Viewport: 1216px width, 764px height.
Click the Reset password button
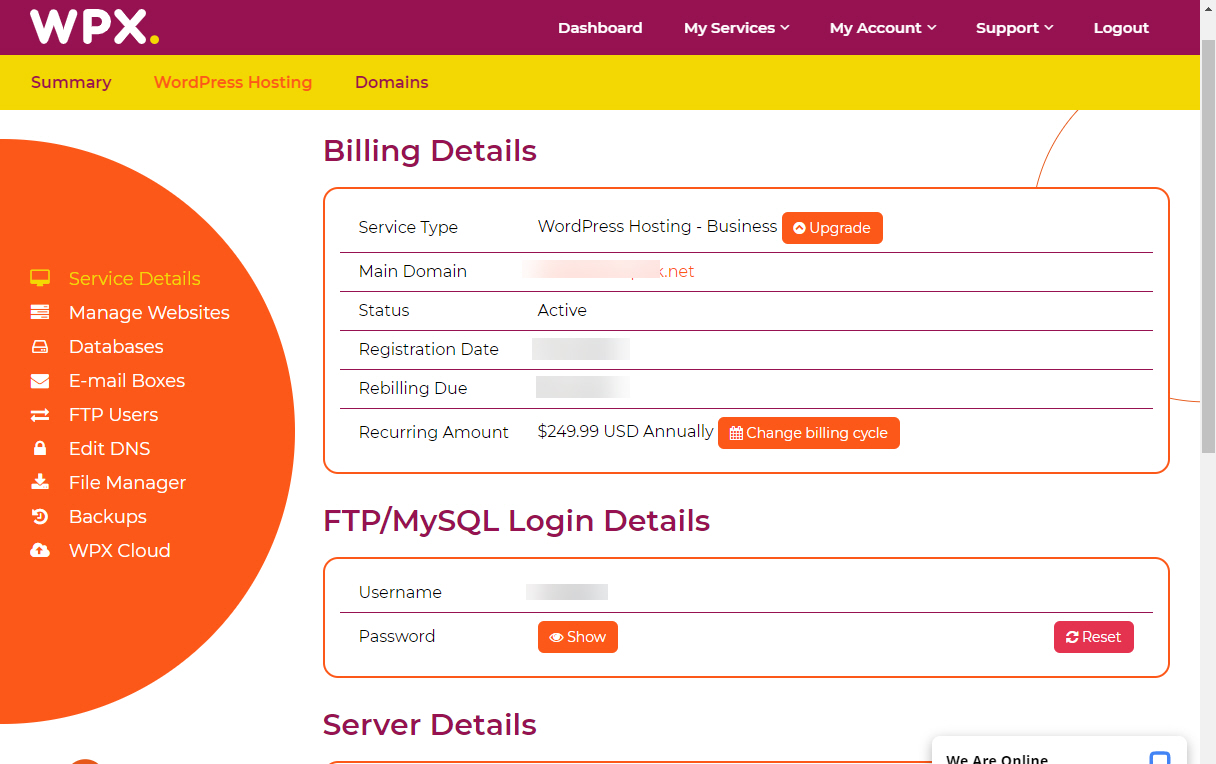click(1094, 637)
